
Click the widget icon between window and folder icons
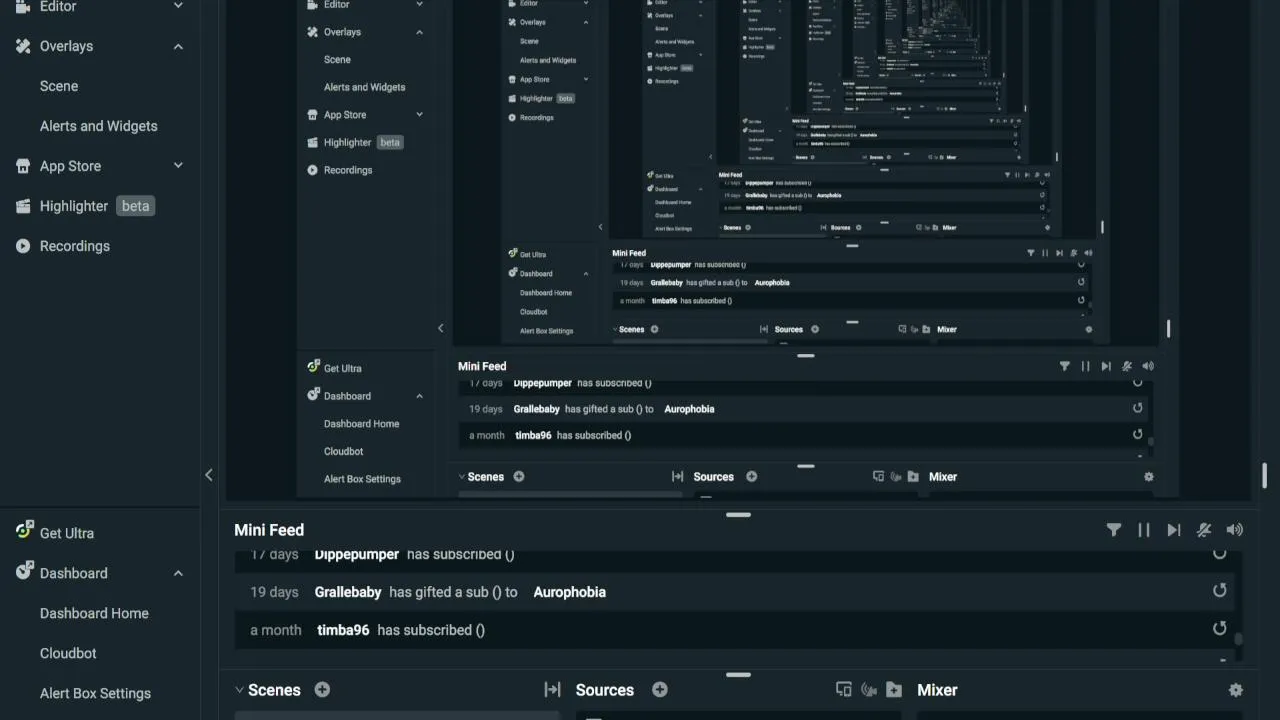coord(869,689)
